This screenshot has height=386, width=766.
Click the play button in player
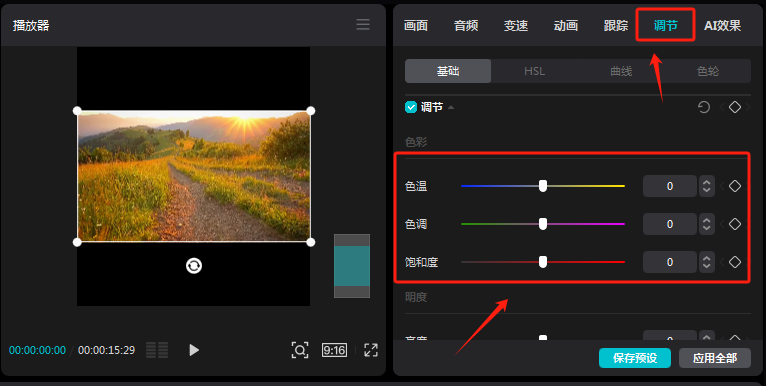point(194,350)
